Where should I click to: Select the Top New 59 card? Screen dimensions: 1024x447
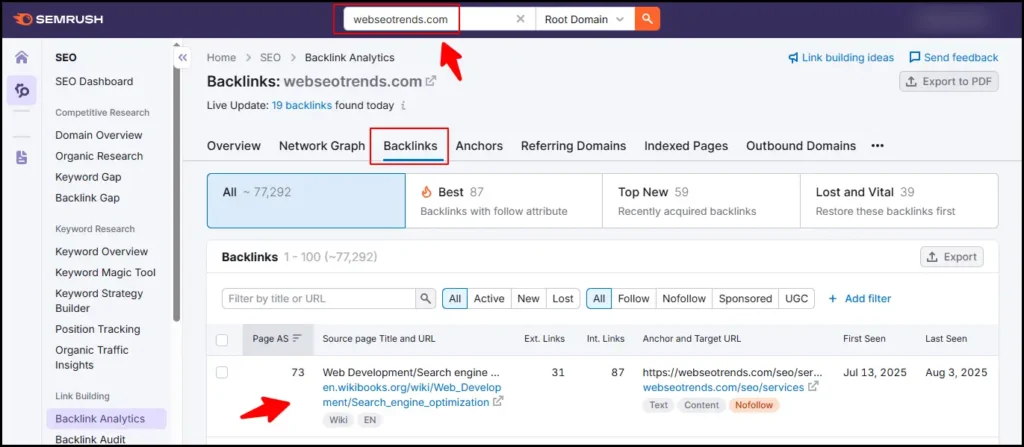(701, 201)
